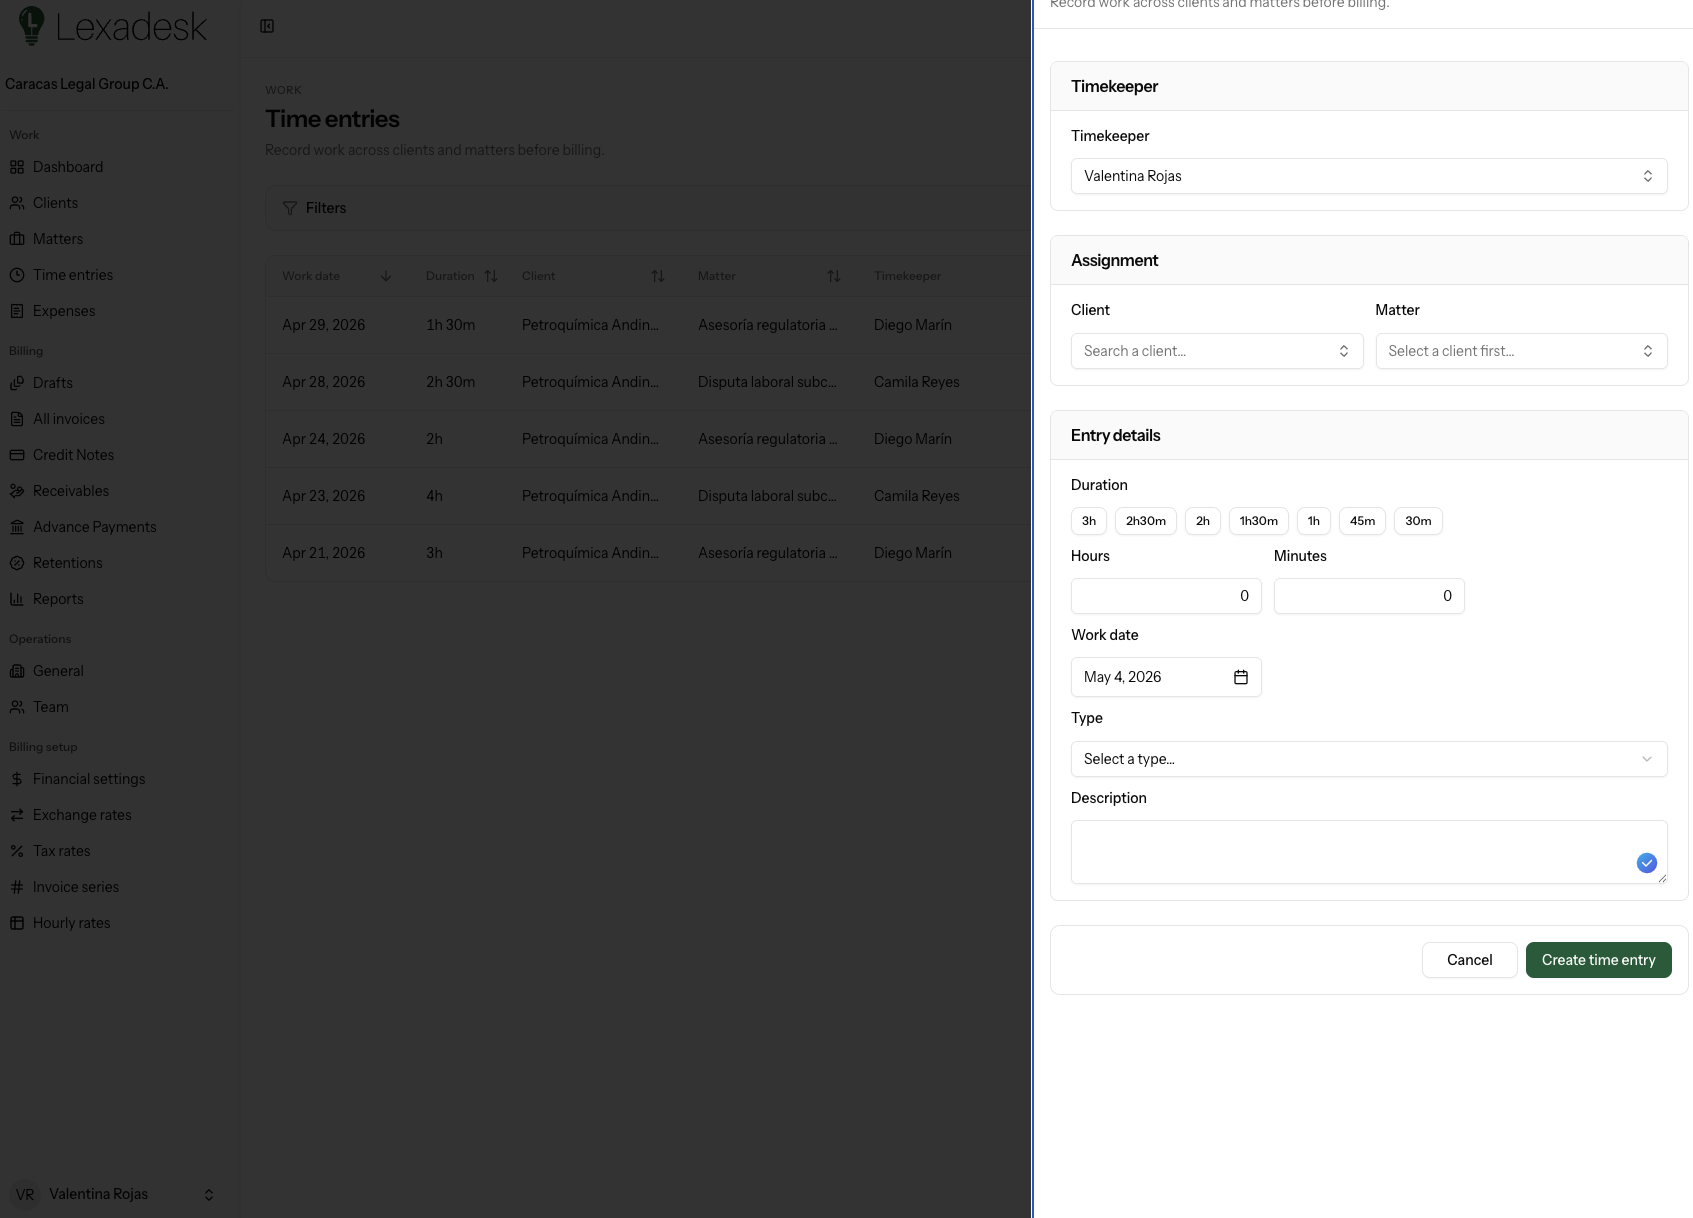Open the Work date calendar icon
1693x1218 pixels.
1241,677
